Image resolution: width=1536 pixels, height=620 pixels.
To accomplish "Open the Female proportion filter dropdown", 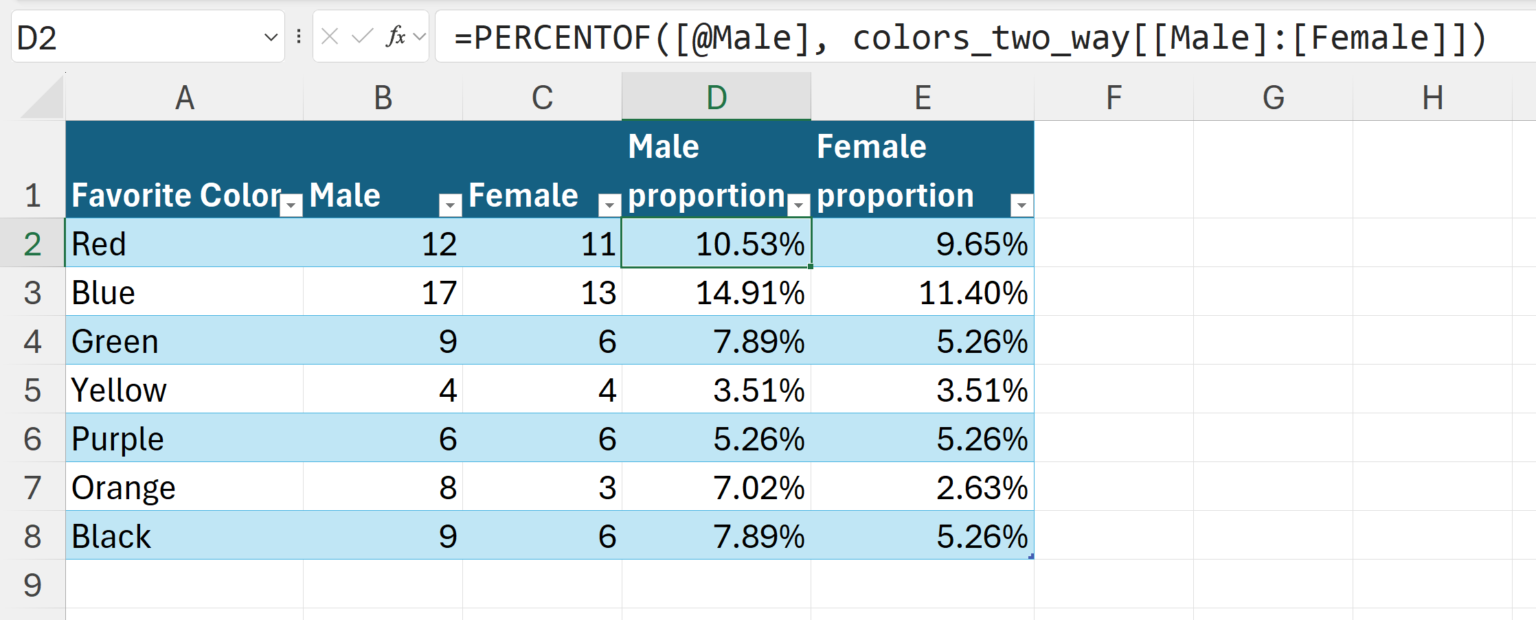I will point(1021,205).
